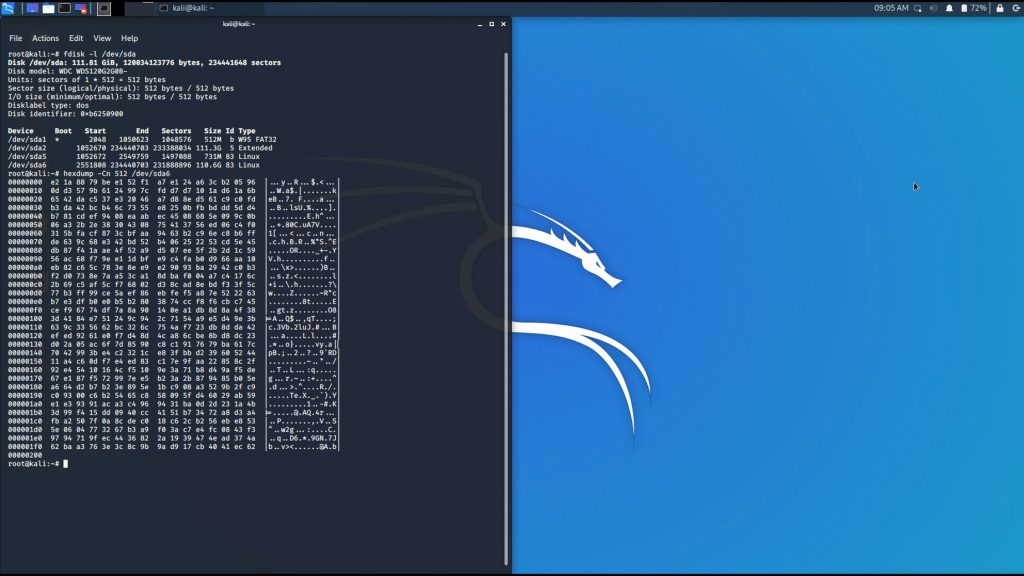This screenshot has width=1024, height=576.
Task: Lock the screen with padlock icon
Action: click(x=1000, y=8)
